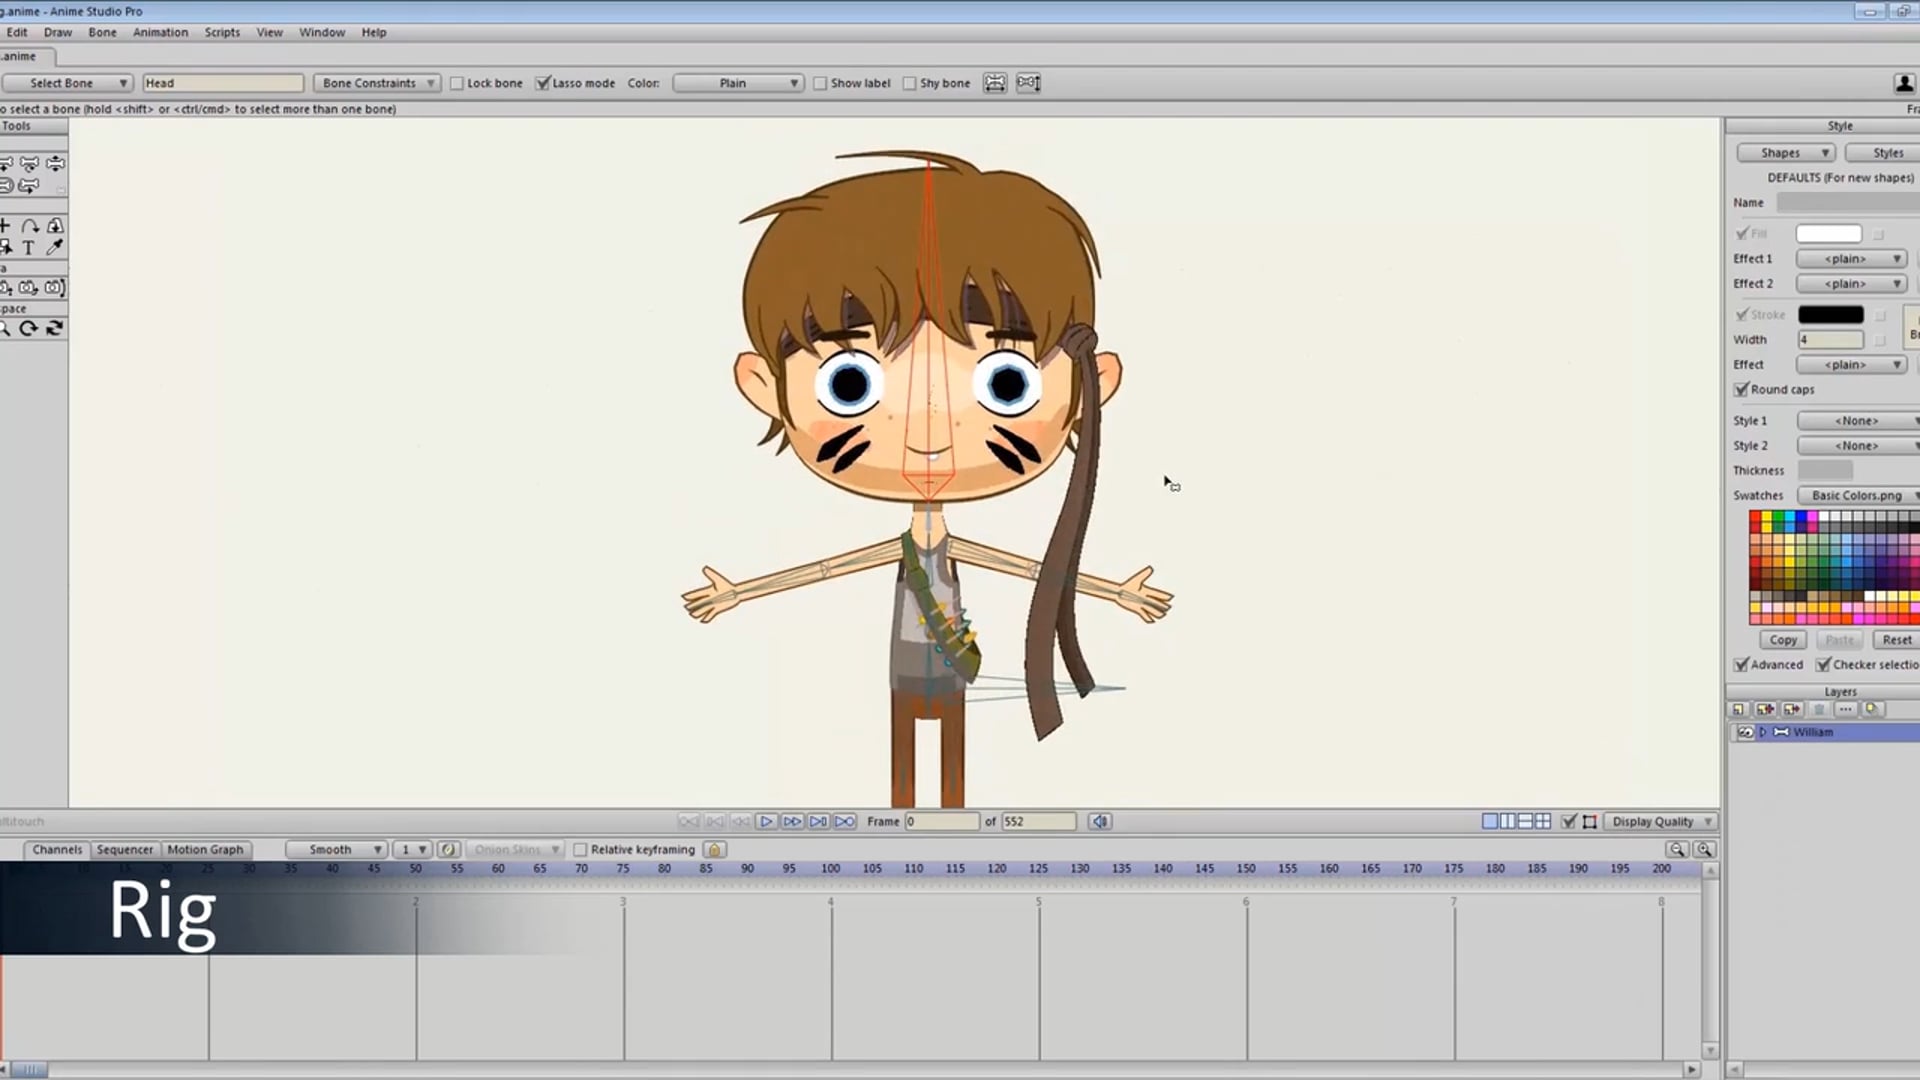Image resolution: width=1920 pixels, height=1080 pixels.
Task: Select the Text tool
Action: pyautogui.click(x=29, y=247)
